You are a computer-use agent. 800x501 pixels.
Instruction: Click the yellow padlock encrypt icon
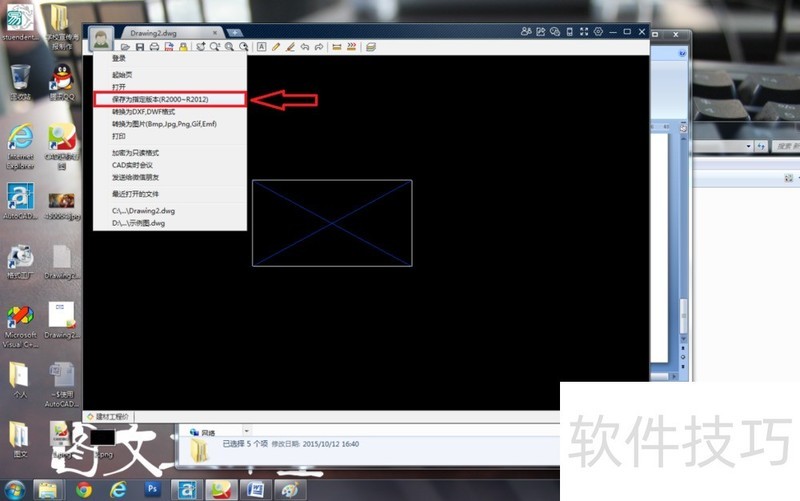[183, 47]
